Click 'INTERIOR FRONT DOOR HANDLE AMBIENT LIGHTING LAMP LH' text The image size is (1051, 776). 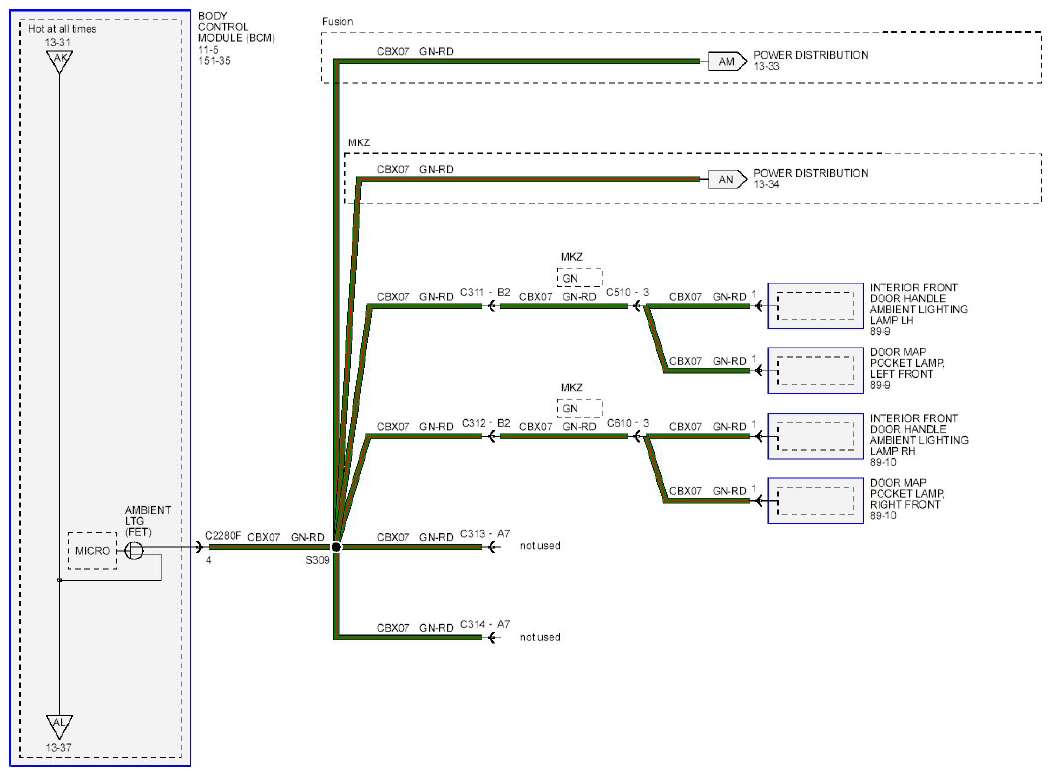pyautogui.click(x=919, y=304)
